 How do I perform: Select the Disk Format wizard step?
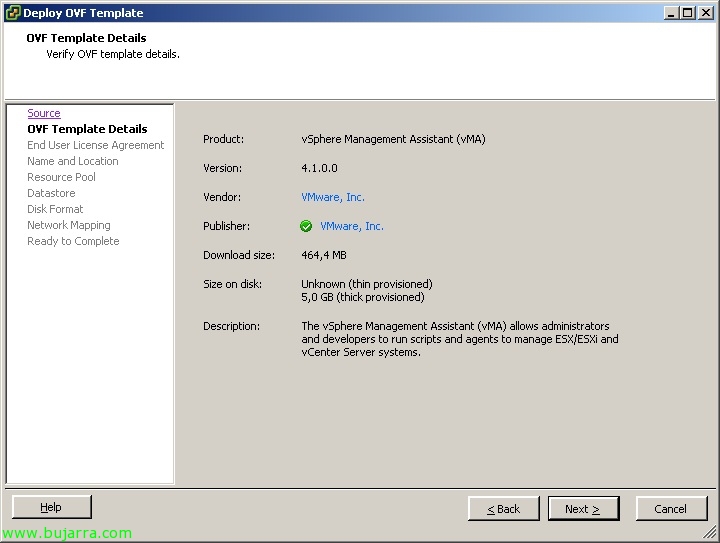pyautogui.click(x=55, y=209)
